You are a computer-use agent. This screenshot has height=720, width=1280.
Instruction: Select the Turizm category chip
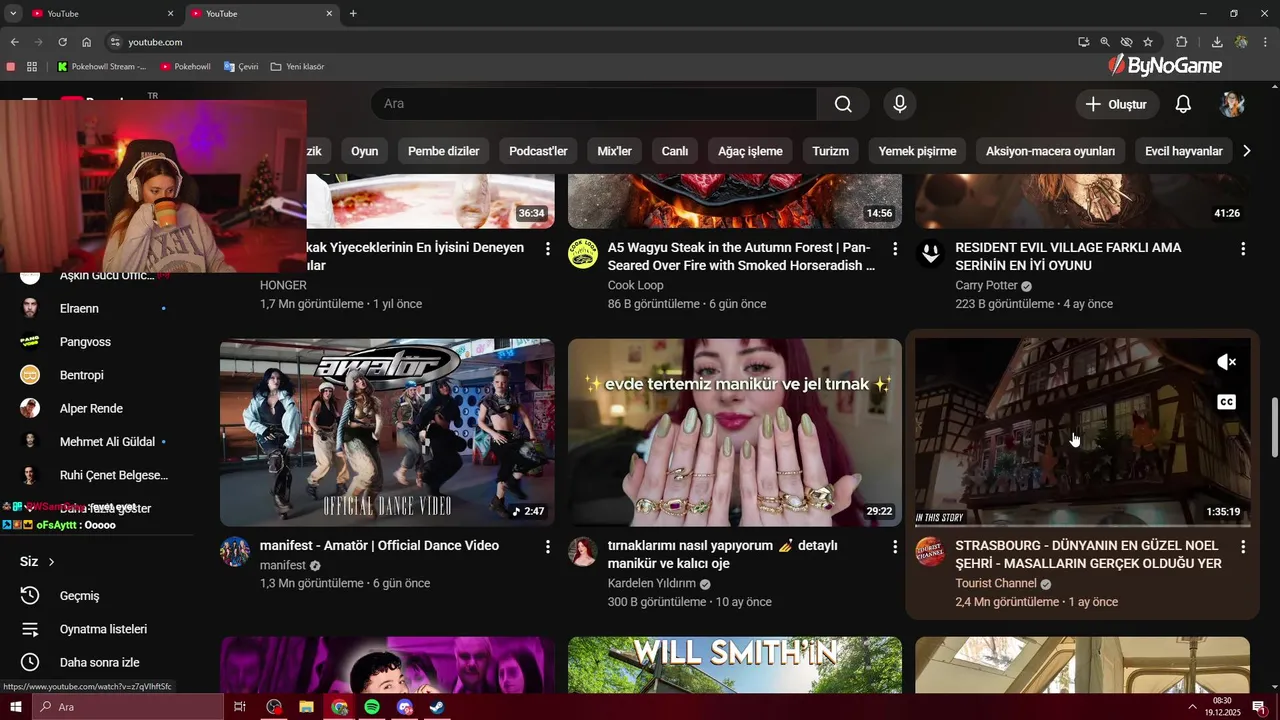830,151
